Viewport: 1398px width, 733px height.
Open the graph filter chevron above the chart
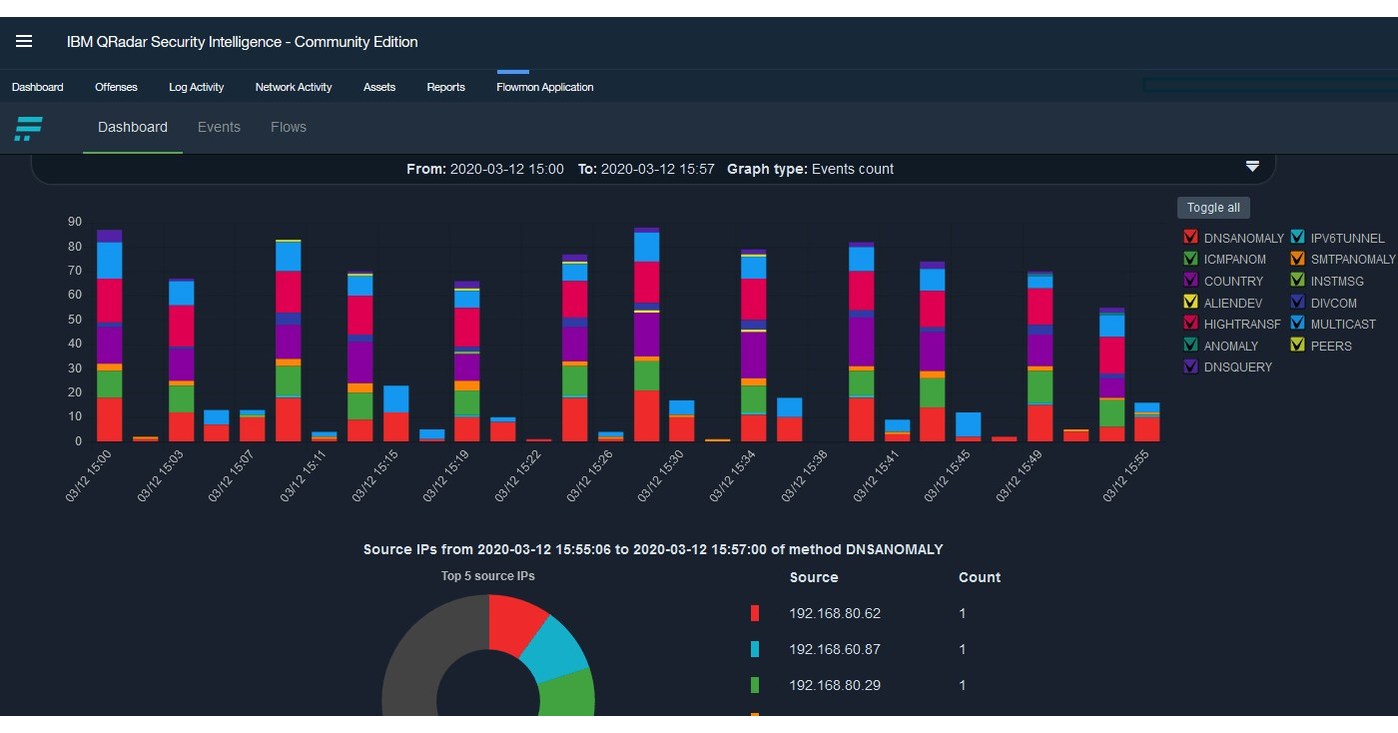pyautogui.click(x=1252, y=166)
